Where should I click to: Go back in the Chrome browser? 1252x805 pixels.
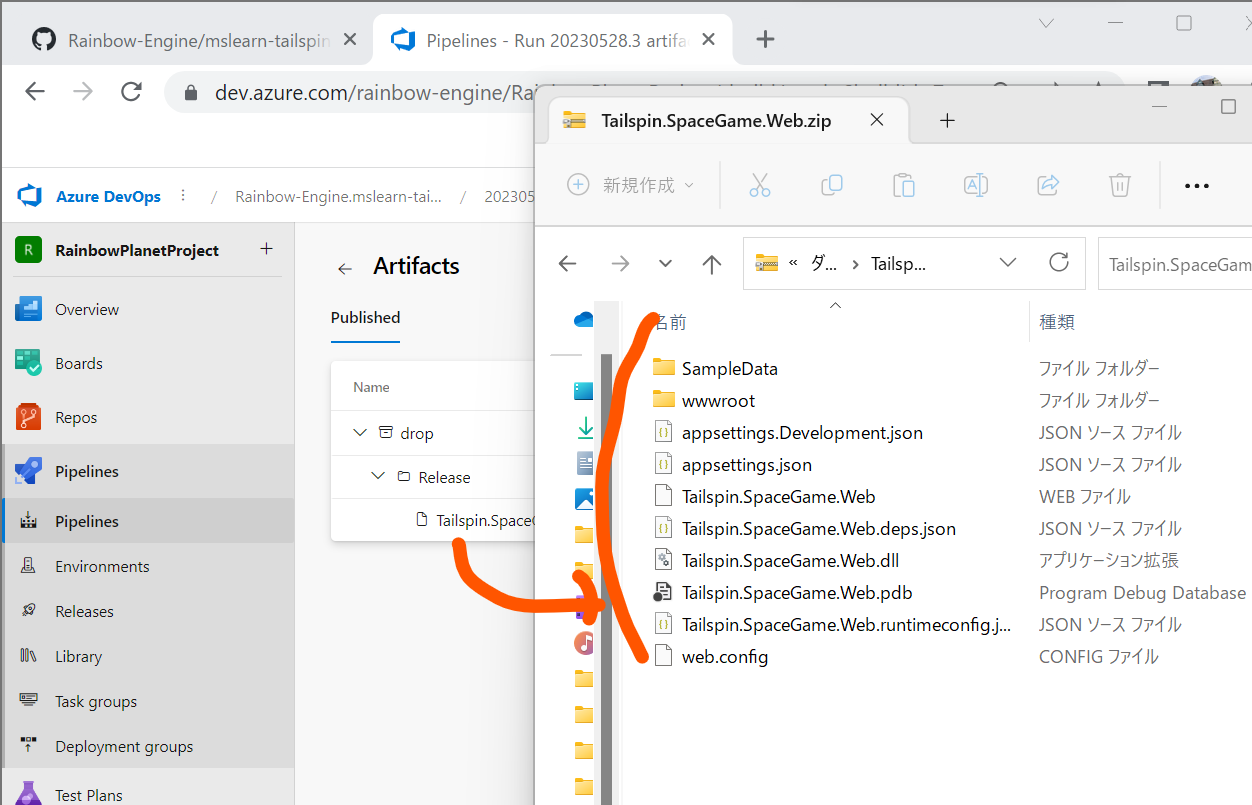(x=35, y=92)
